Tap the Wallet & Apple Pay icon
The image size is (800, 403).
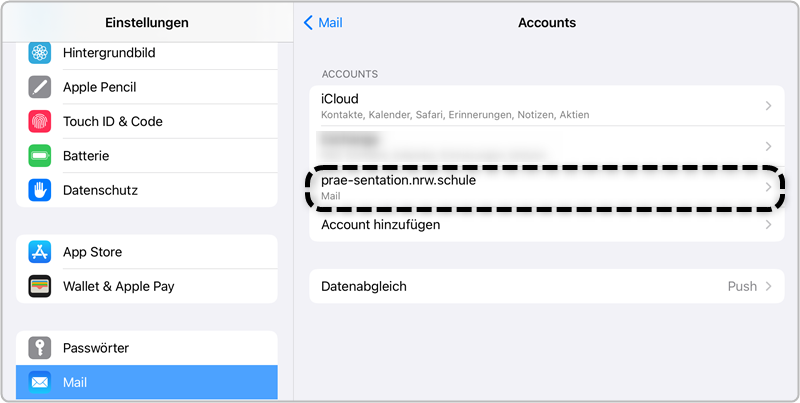coord(39,286)
